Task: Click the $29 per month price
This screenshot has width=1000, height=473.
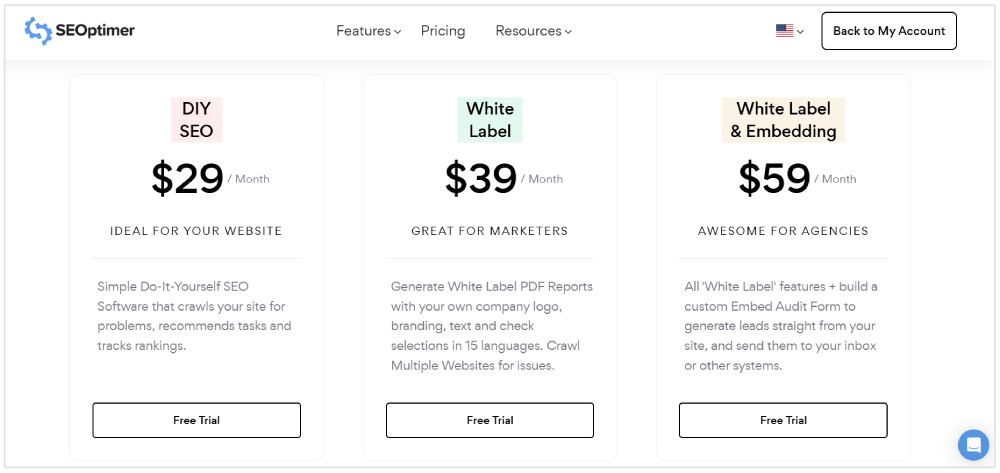Action: tap(188, 178)
